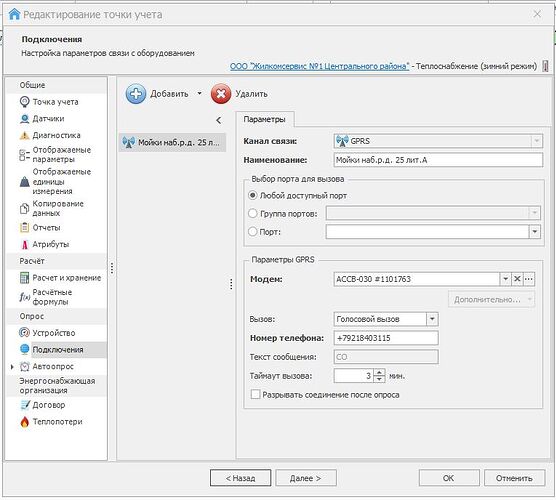The height and width of the screenshot is (500, 556).
Task: Open Точка учета sidebar item icon
Action: (x=24, y=102)
